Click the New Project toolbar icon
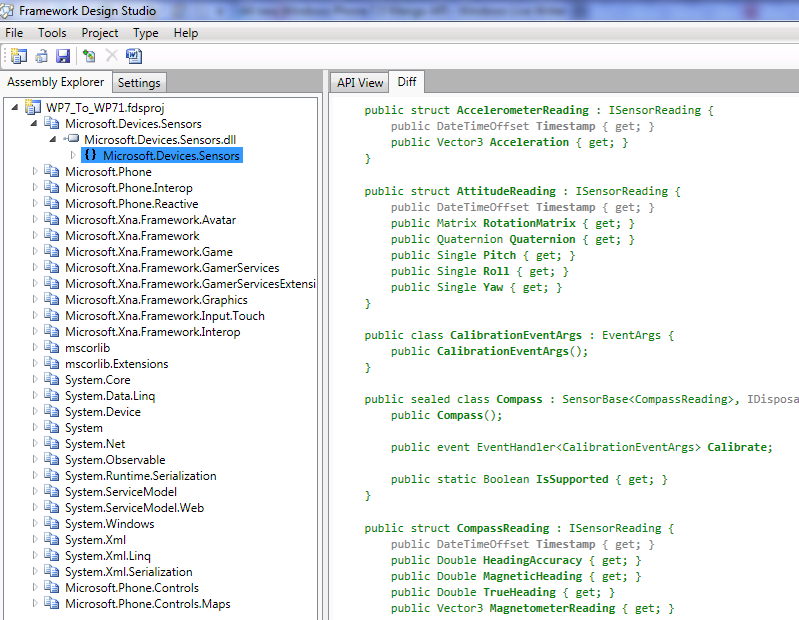This screenshot has width=799, height=620. [x=19, y=56]
